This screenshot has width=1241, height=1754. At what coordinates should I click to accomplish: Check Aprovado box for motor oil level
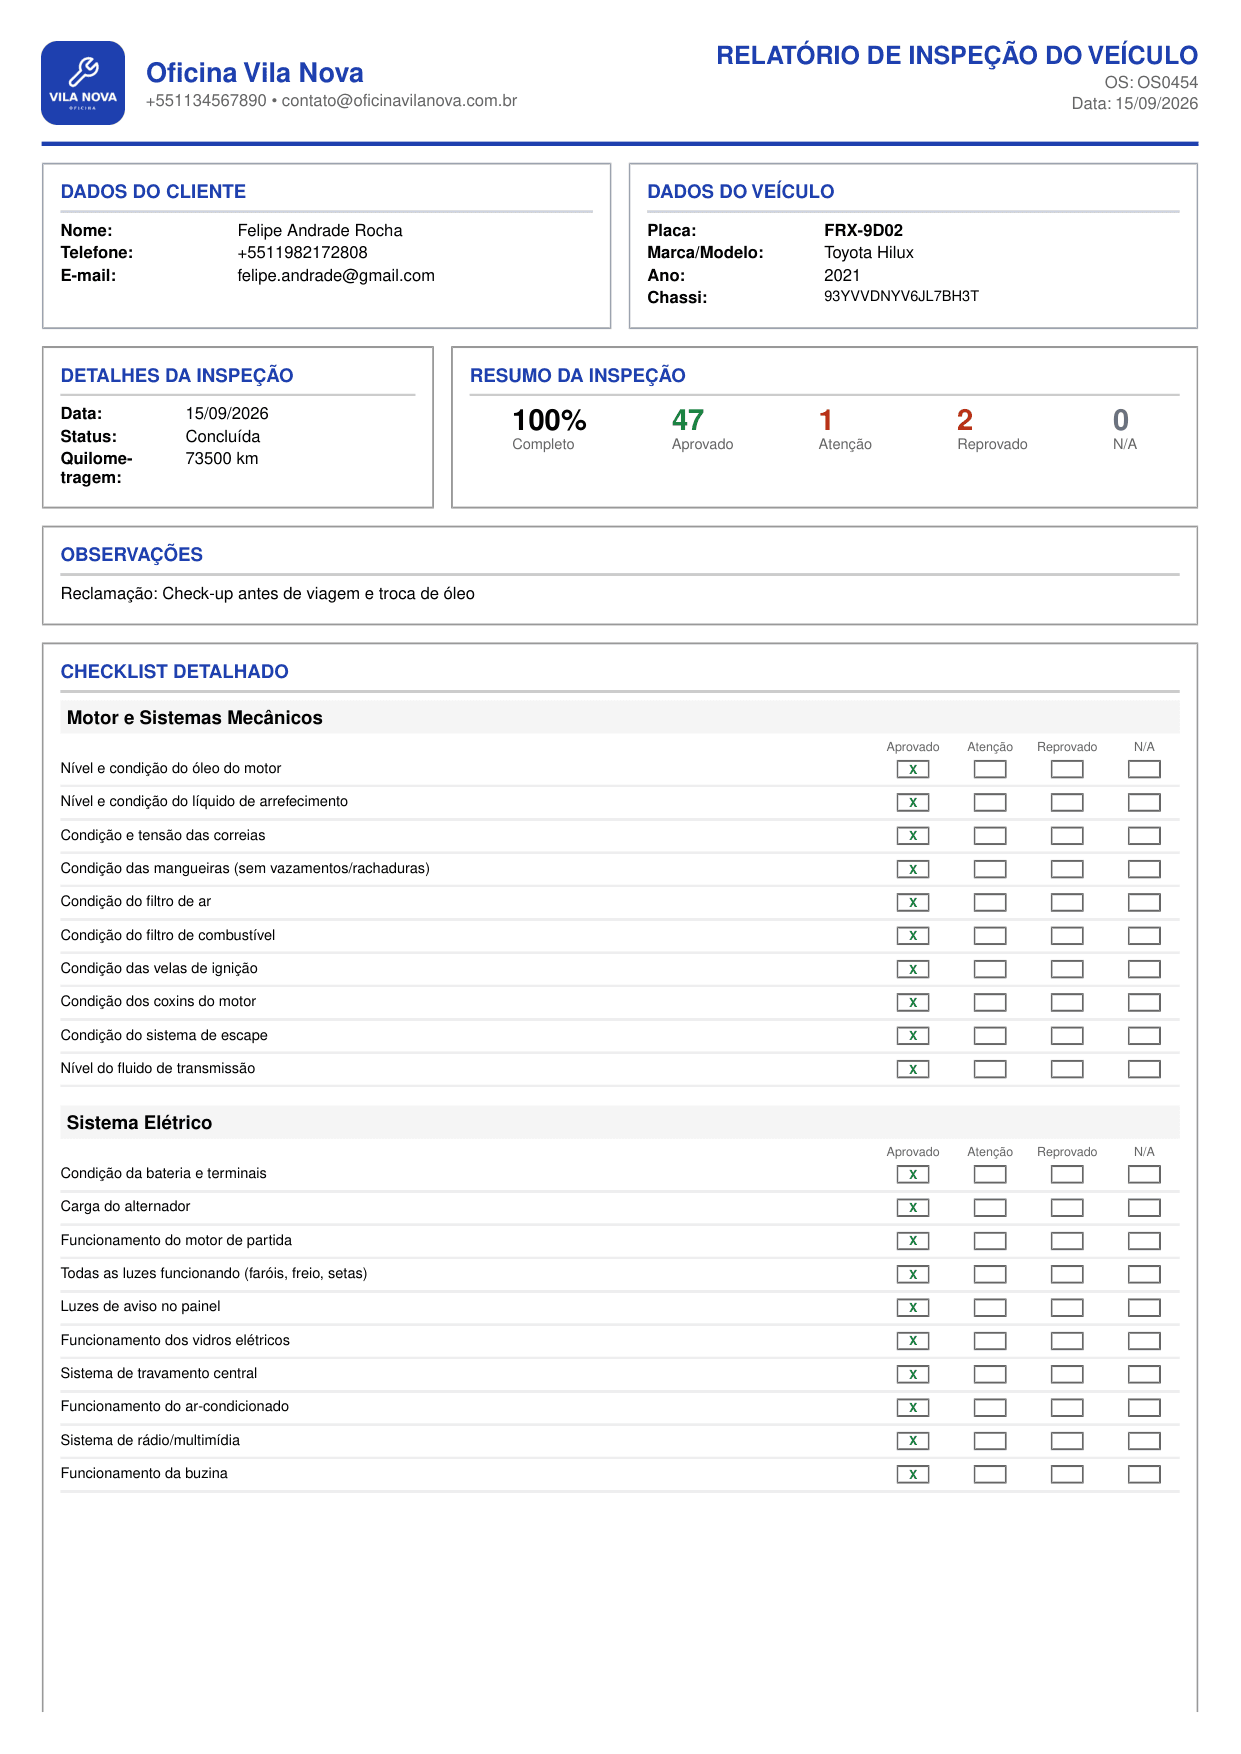(x=912, y=769)
